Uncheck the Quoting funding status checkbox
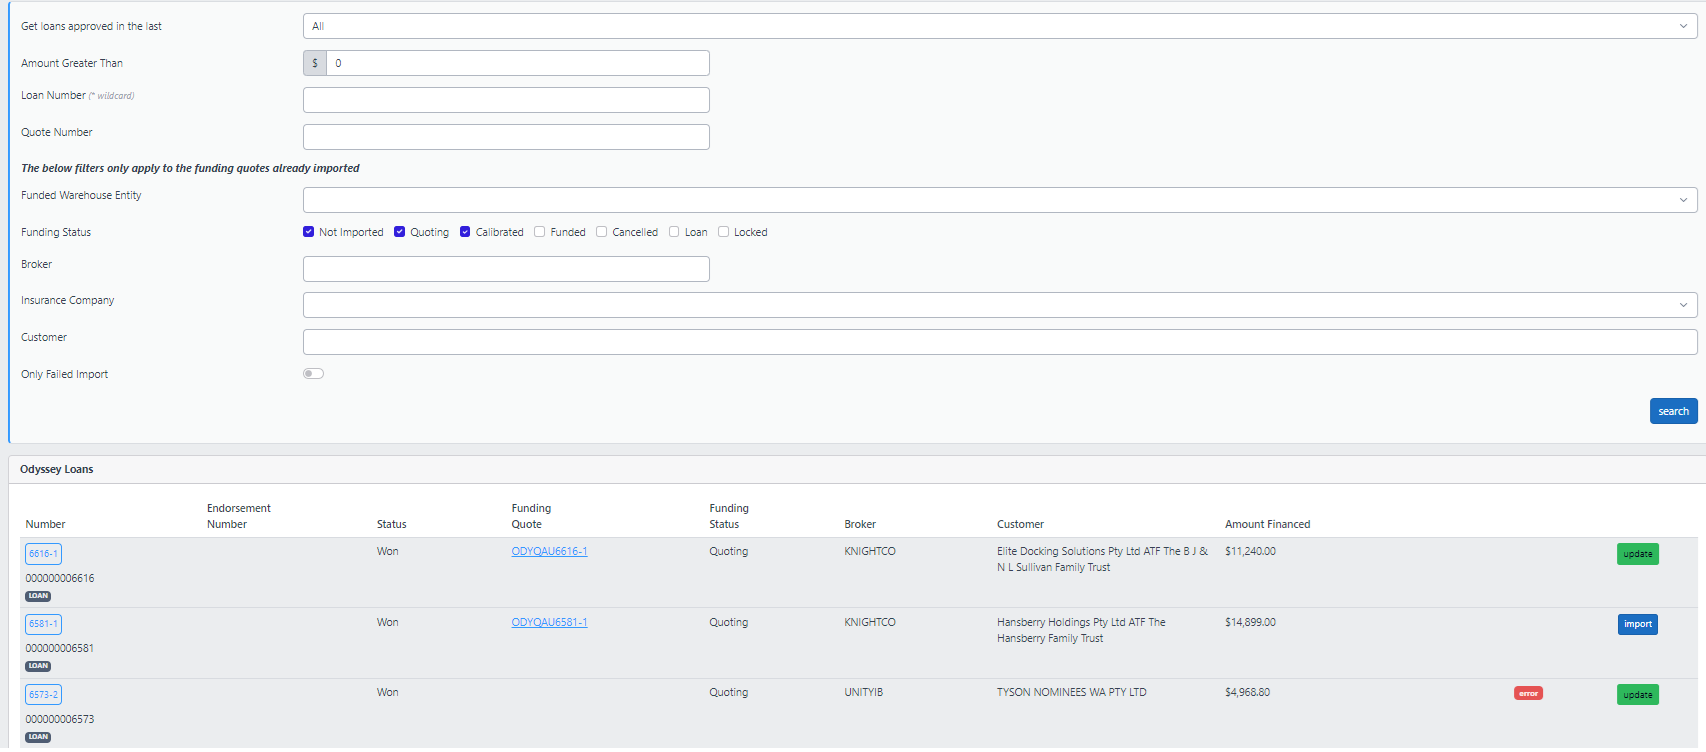The height and width of the screenshot is (752, 1706). click(x=400, y=232)
